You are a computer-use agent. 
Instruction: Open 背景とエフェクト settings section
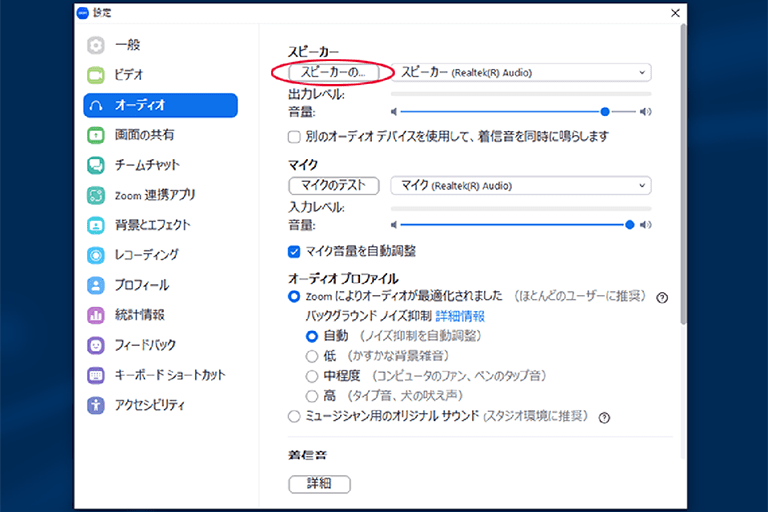[x=160, y=225]
